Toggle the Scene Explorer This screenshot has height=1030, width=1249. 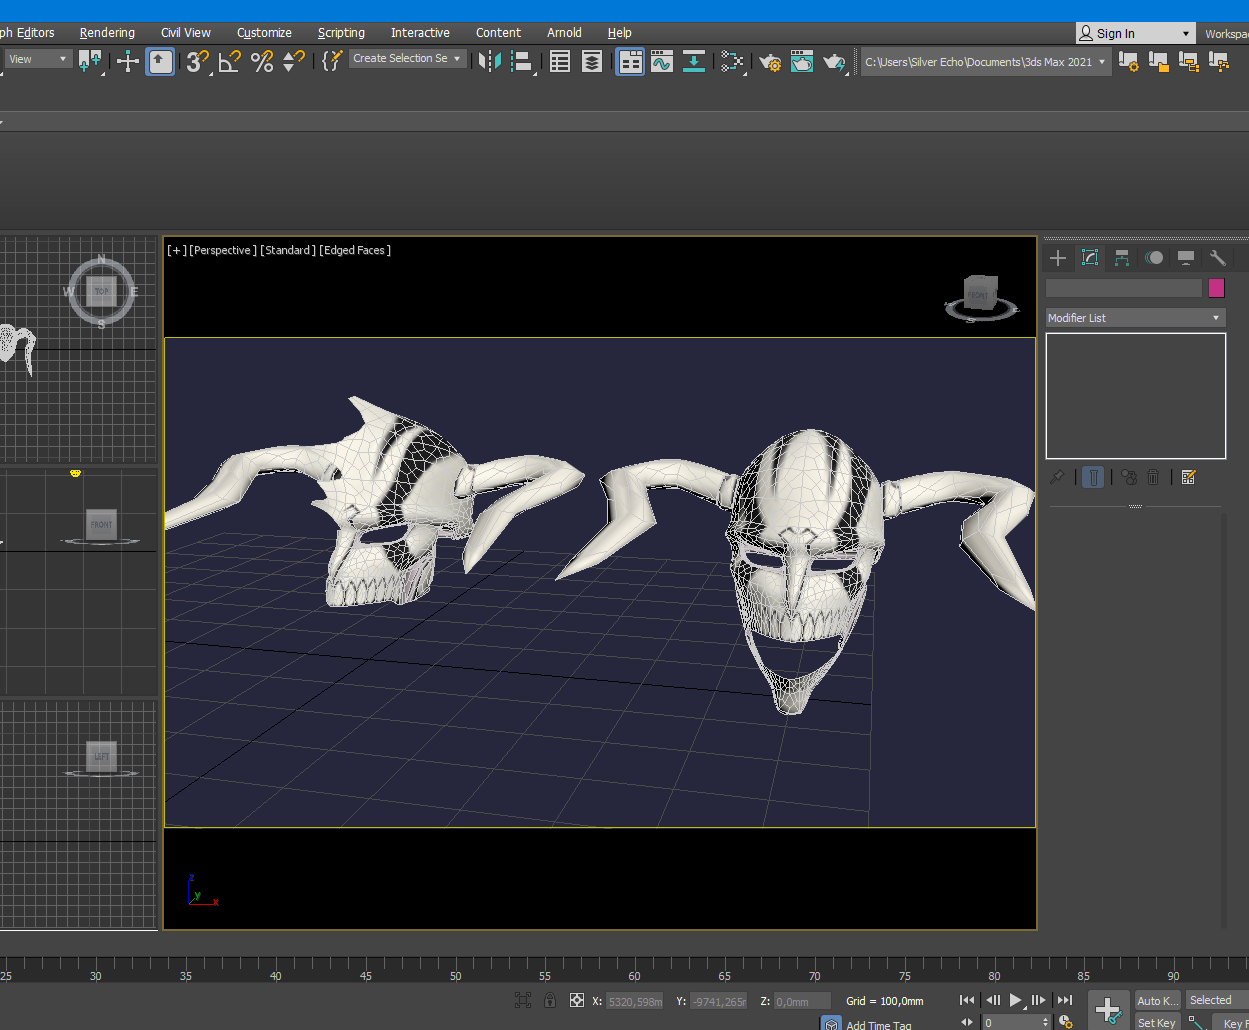coord(560,61)
